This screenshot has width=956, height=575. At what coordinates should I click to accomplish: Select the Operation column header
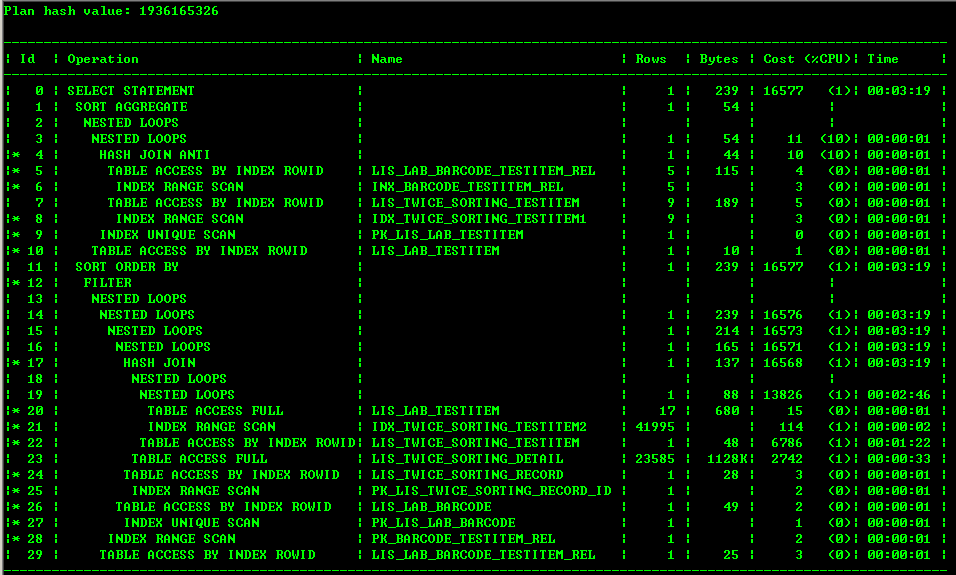point(103,59)
